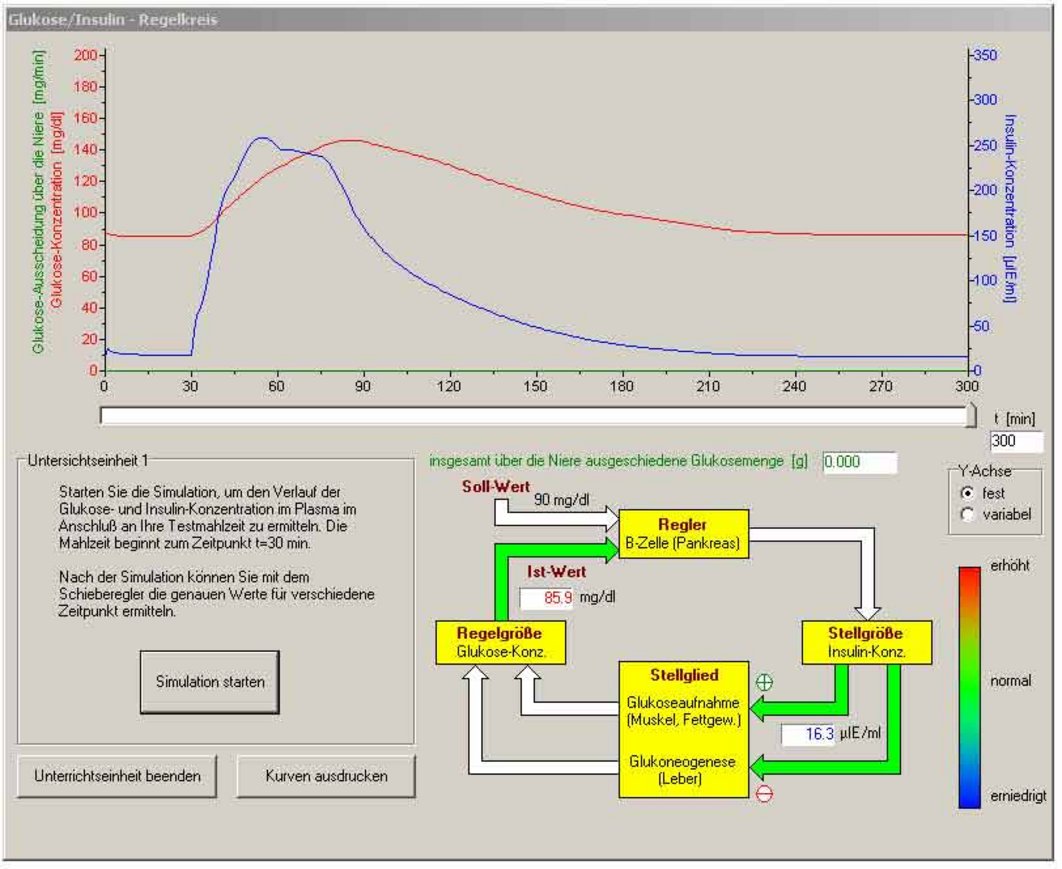Click the erhöht-erniedrigt color gradient bar
This screenshot has height=869, width=1062.
tap(969, 686)
